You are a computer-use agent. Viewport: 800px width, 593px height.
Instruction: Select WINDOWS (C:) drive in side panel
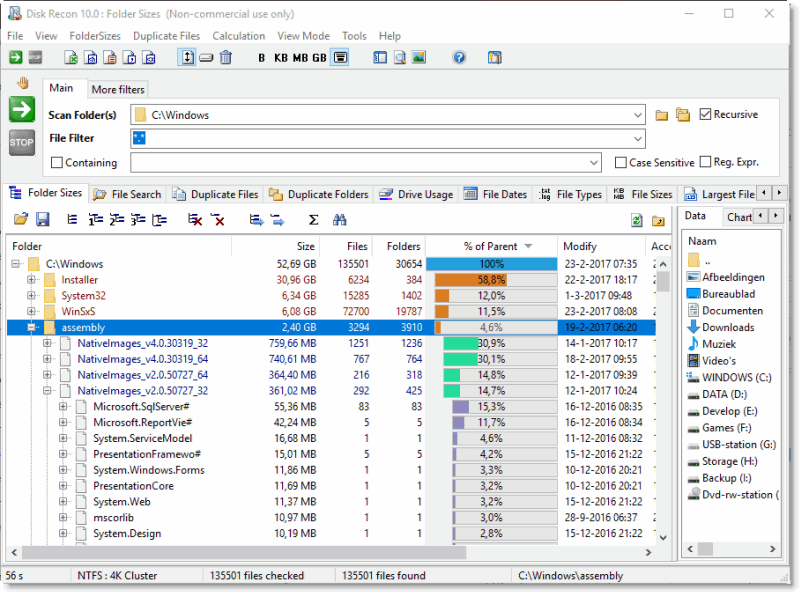[730, 377]
